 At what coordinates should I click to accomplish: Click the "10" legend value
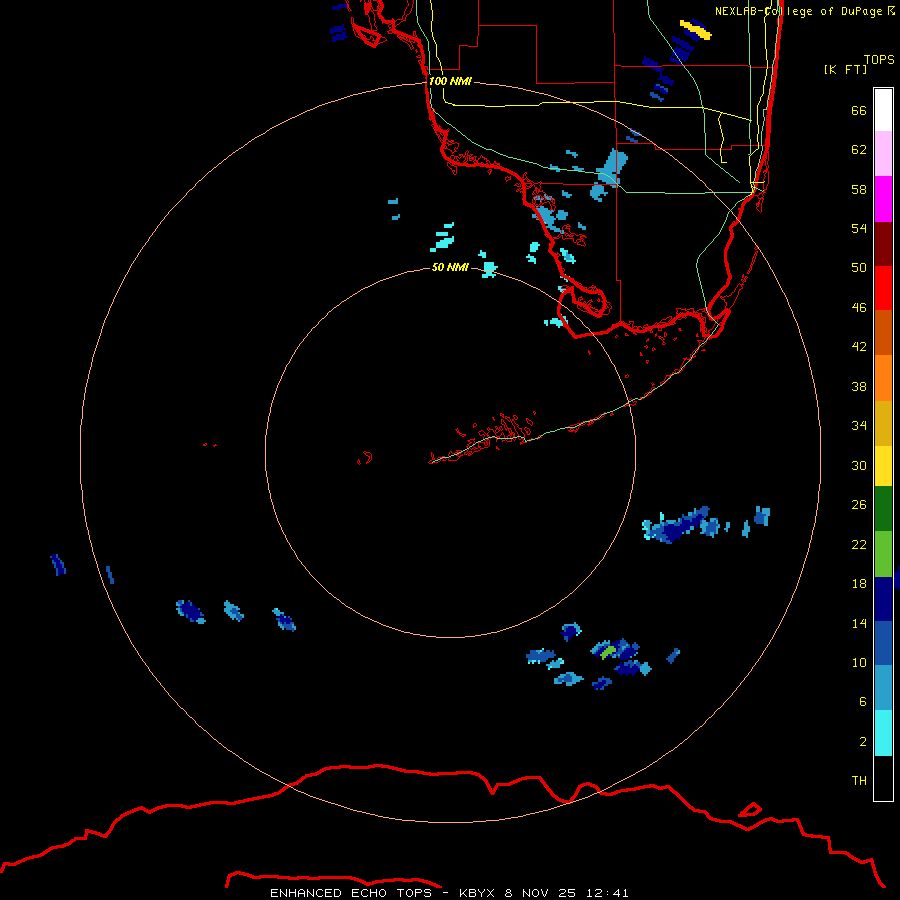coord(859,663)
